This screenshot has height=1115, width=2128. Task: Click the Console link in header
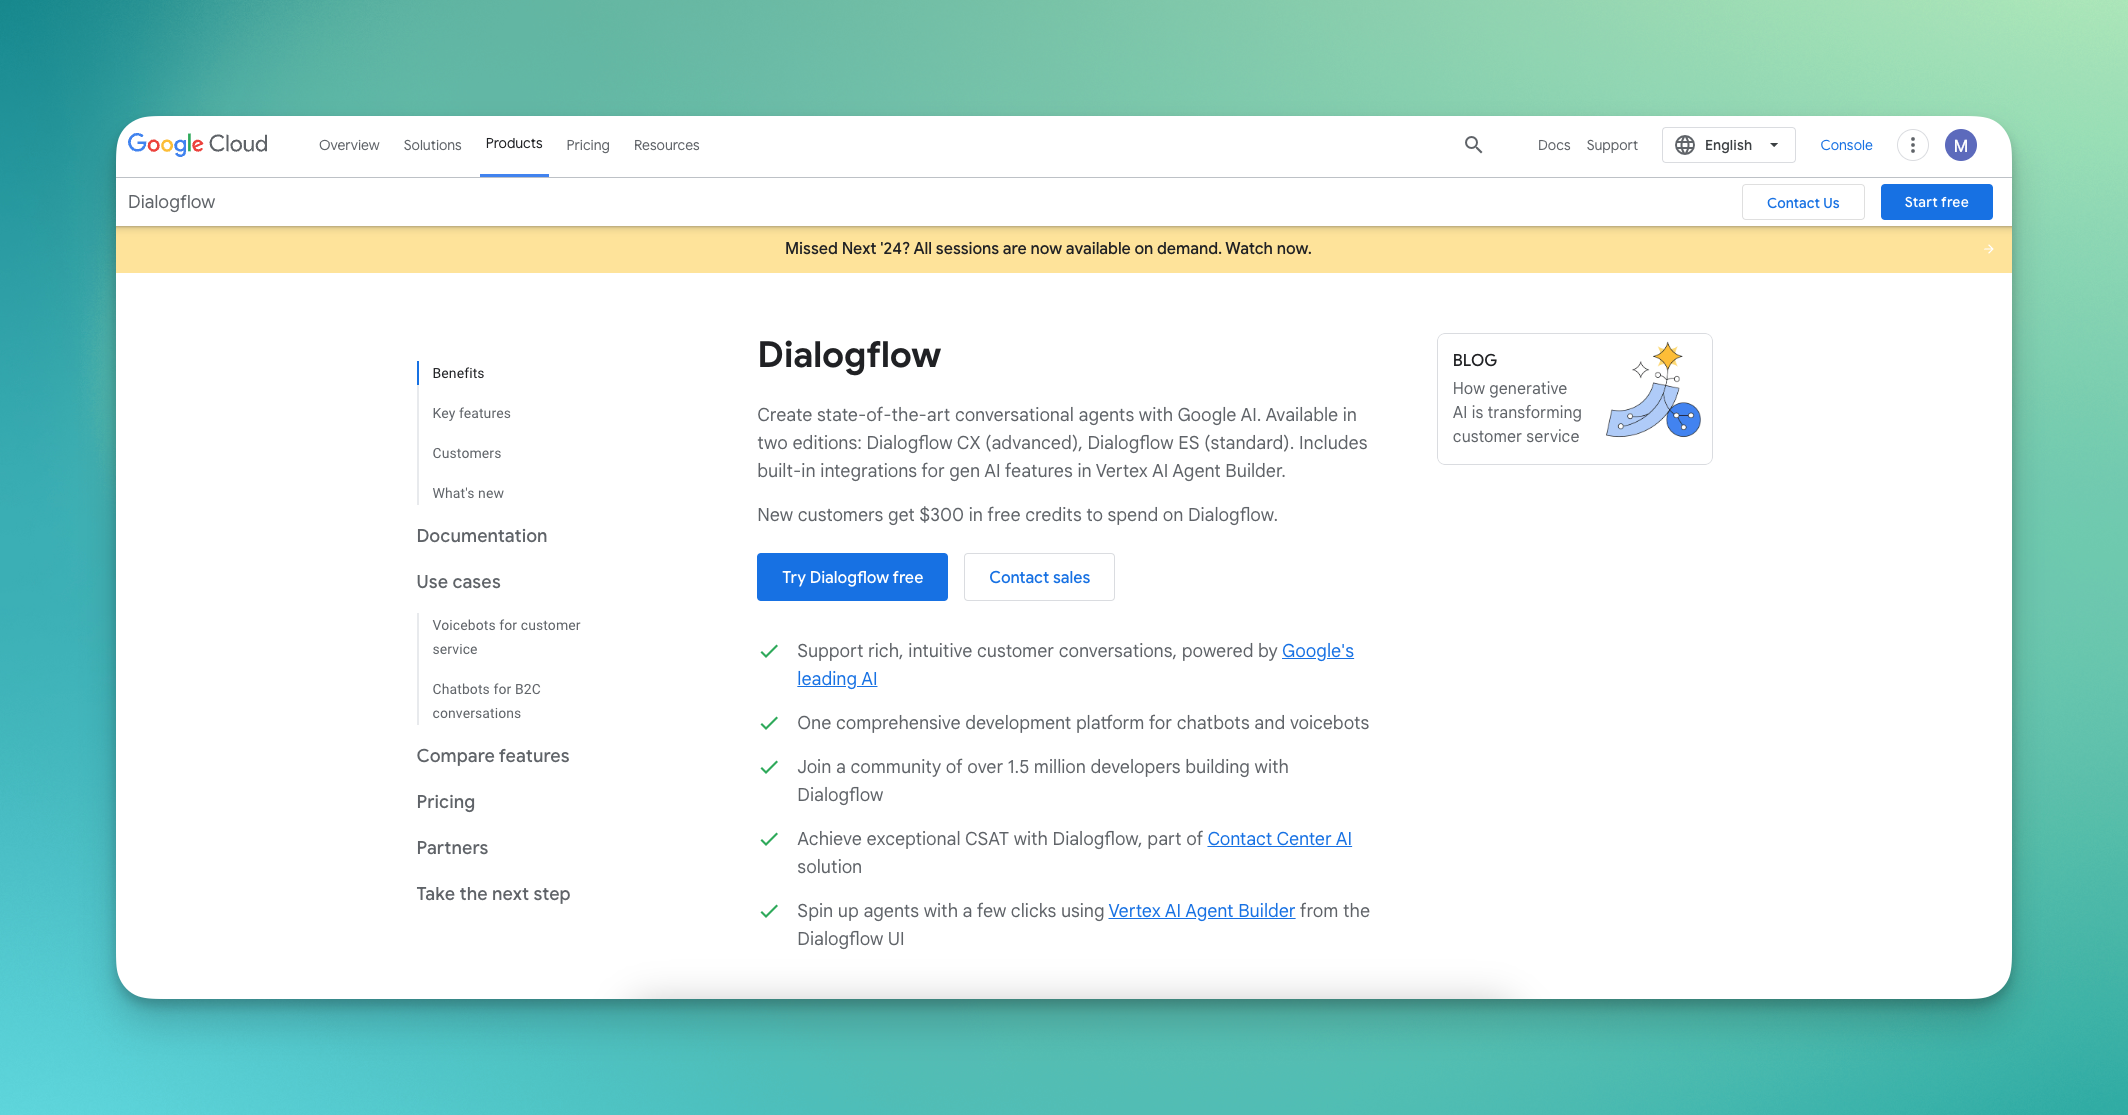coord(1846,145)
